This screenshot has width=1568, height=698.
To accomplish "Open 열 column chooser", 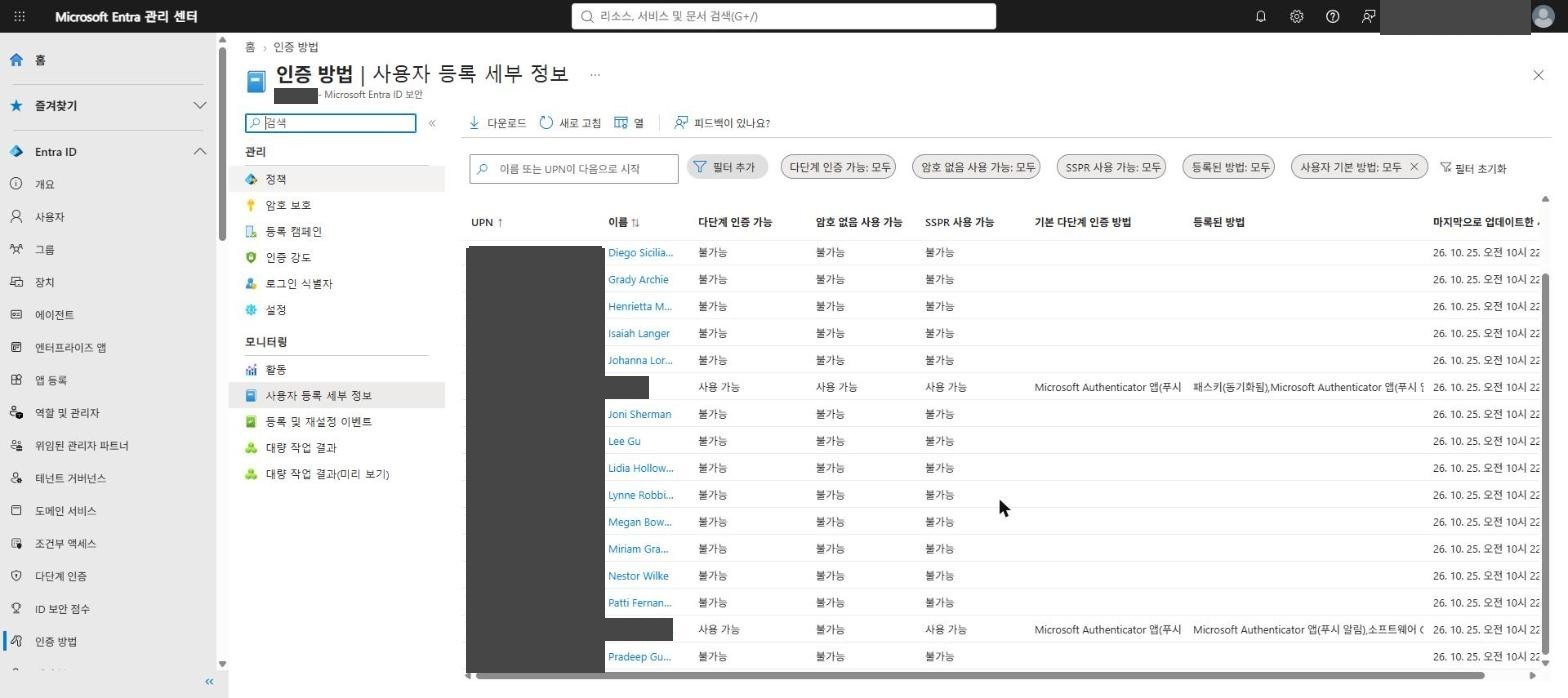I will pyautogui.click(x=629, y=123).
